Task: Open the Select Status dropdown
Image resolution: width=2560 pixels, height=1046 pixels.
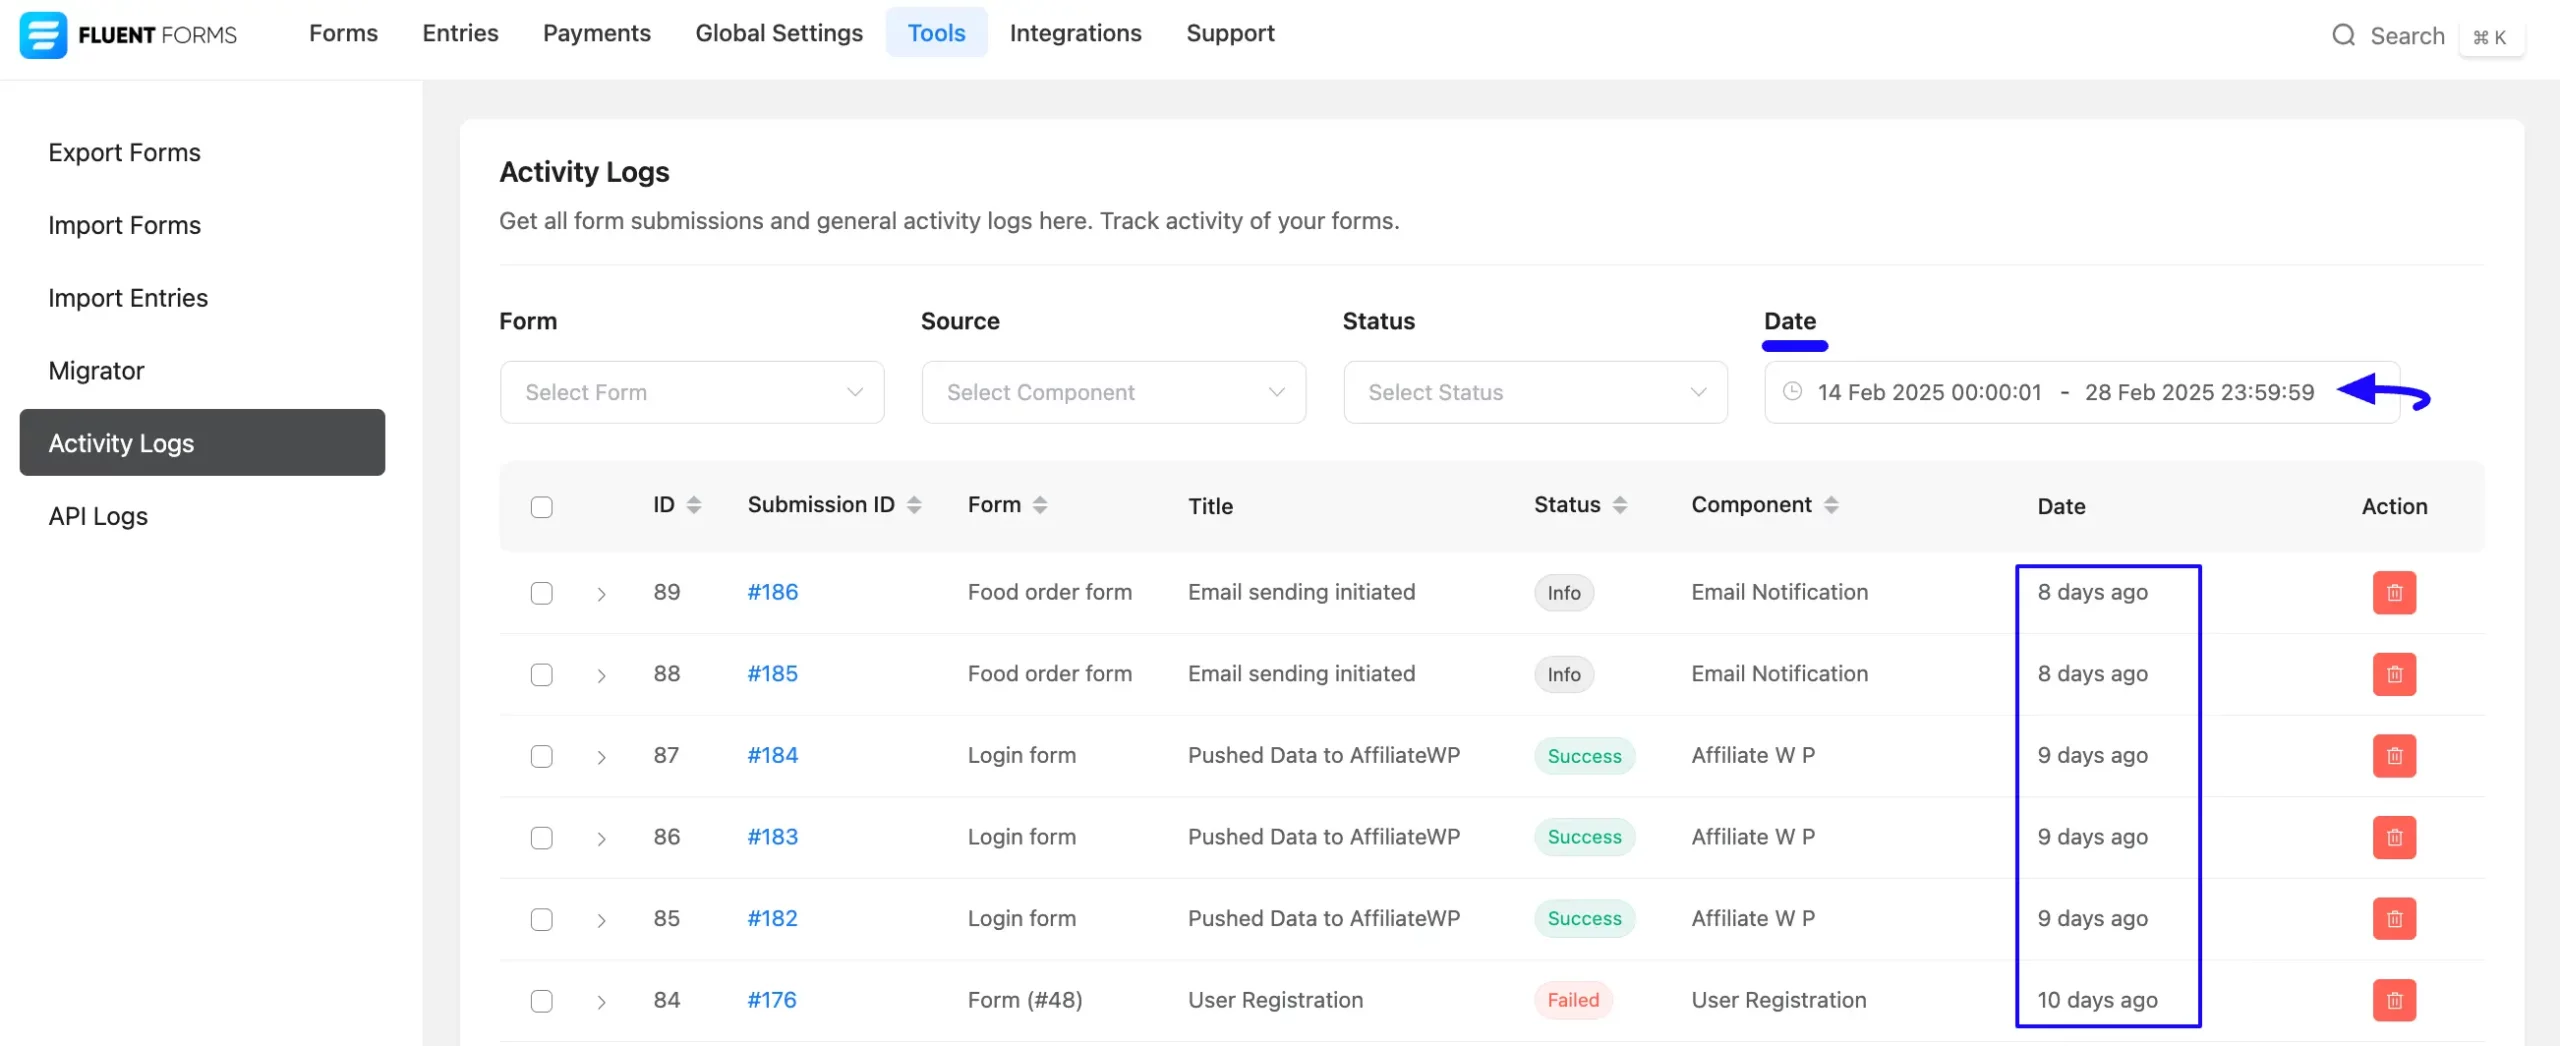Action: click(1535, 392)
